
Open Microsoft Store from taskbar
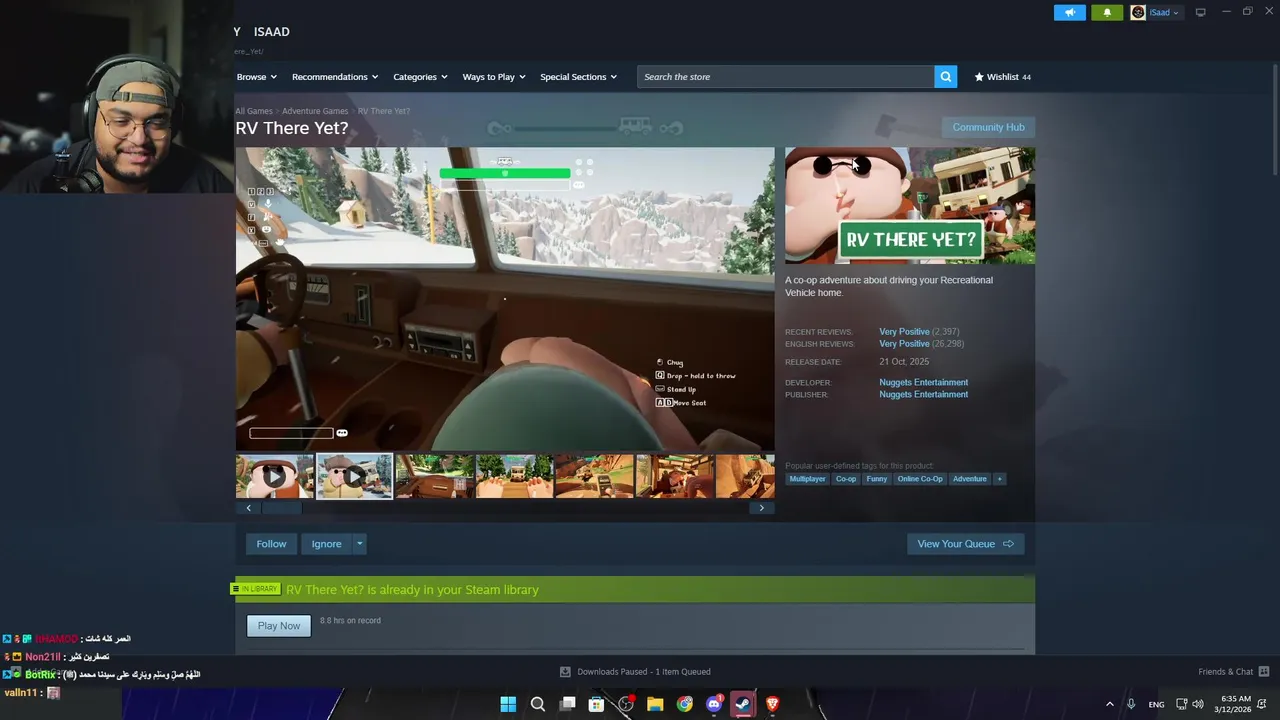(596, 704)
